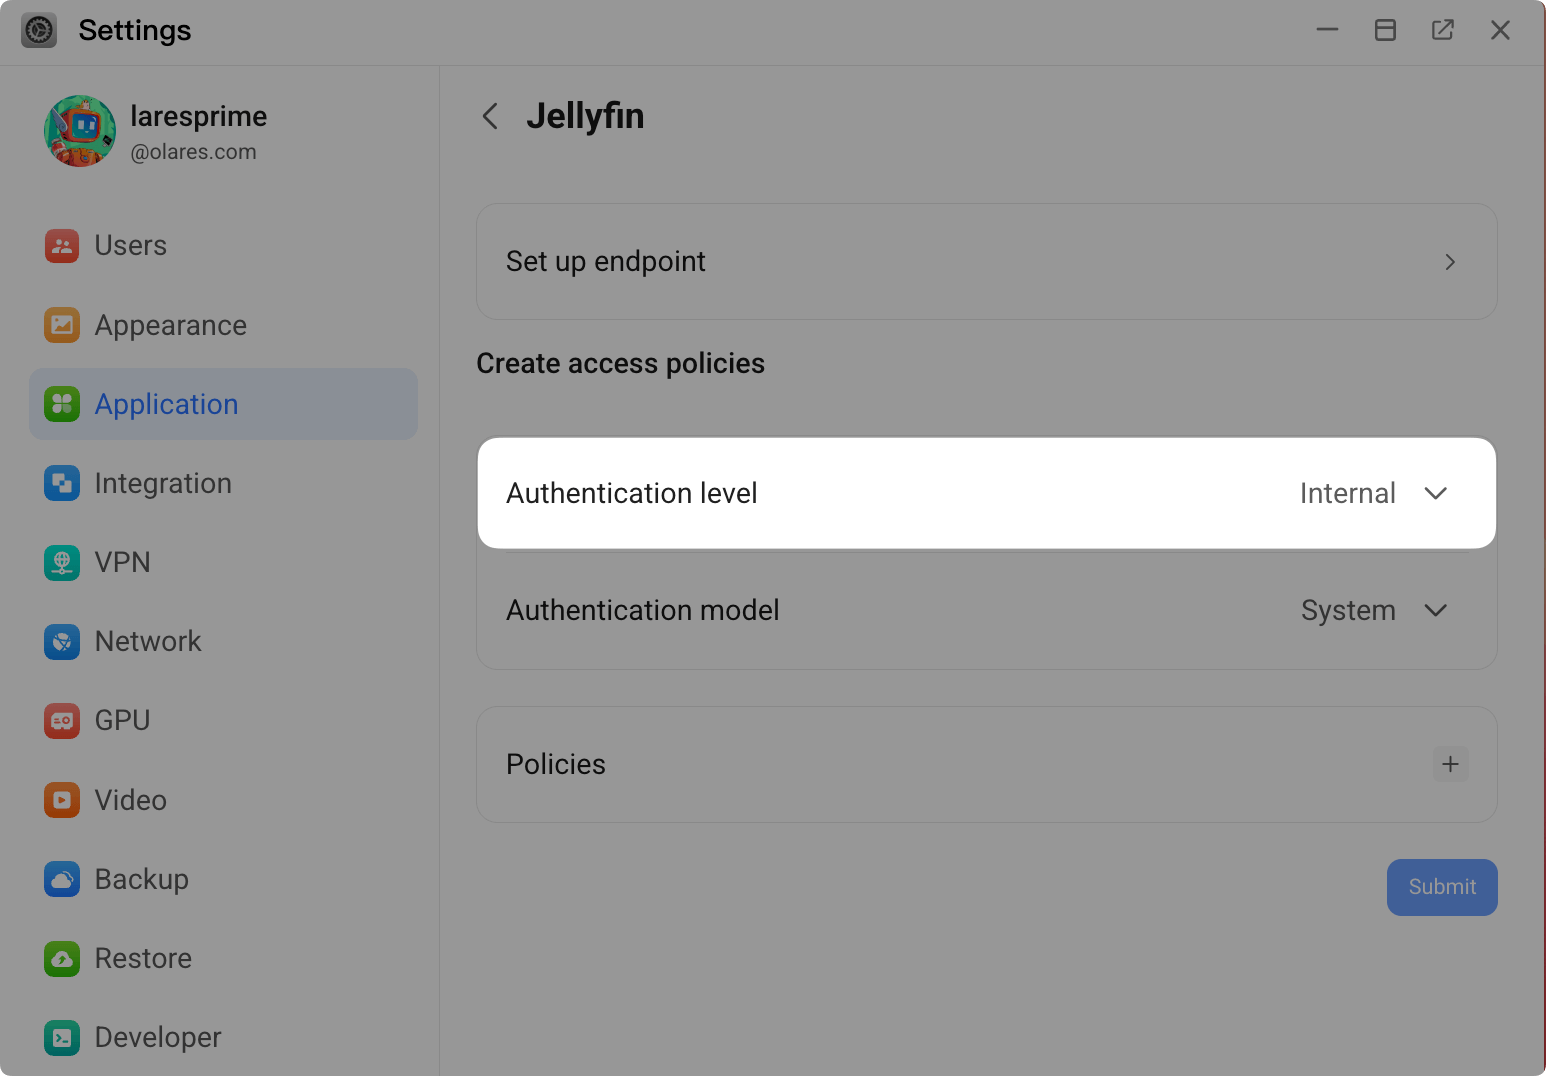The width and height of the screenshot is (1546, 1076).
Task: Select the Developer sidebar icon
Action: pyautogui.click(x=62, y=1037)
